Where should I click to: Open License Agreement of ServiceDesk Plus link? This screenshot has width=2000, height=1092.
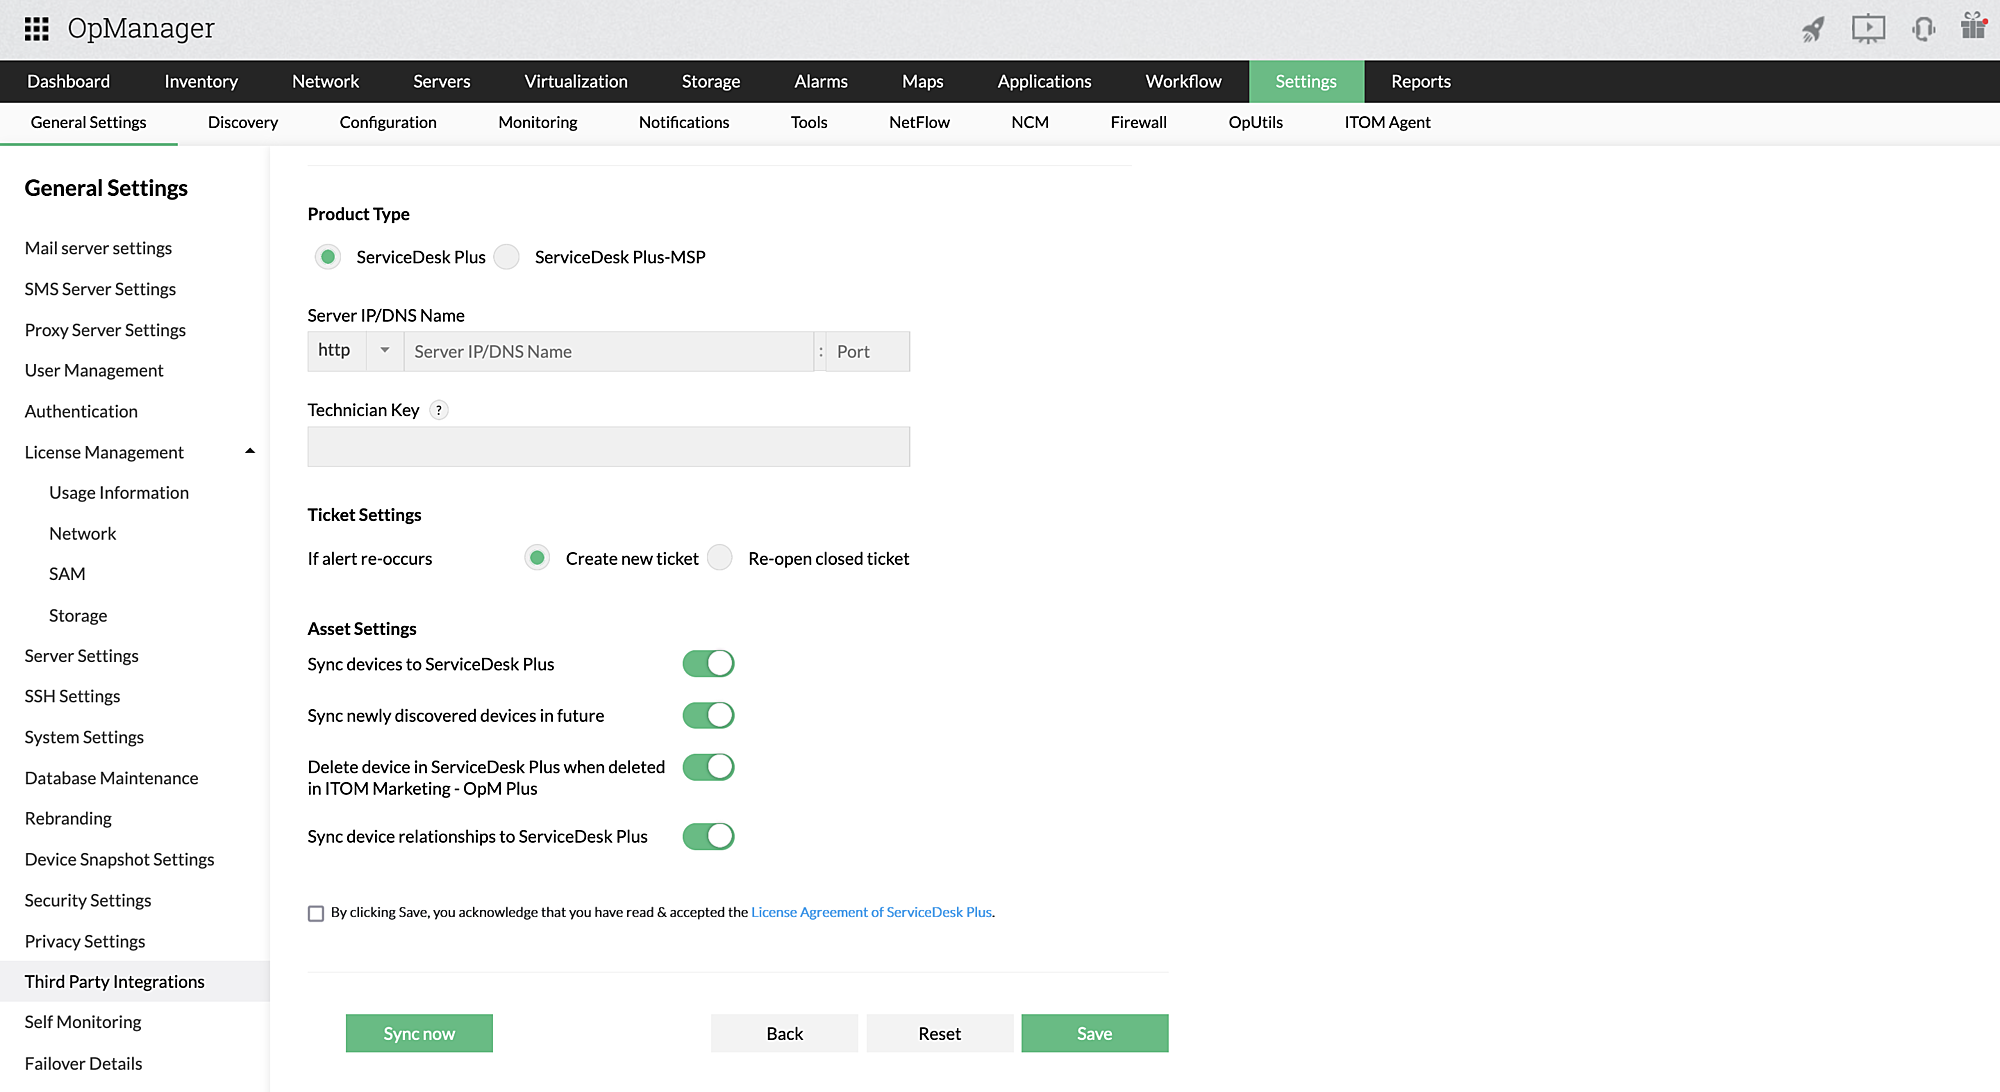point(871,912)
